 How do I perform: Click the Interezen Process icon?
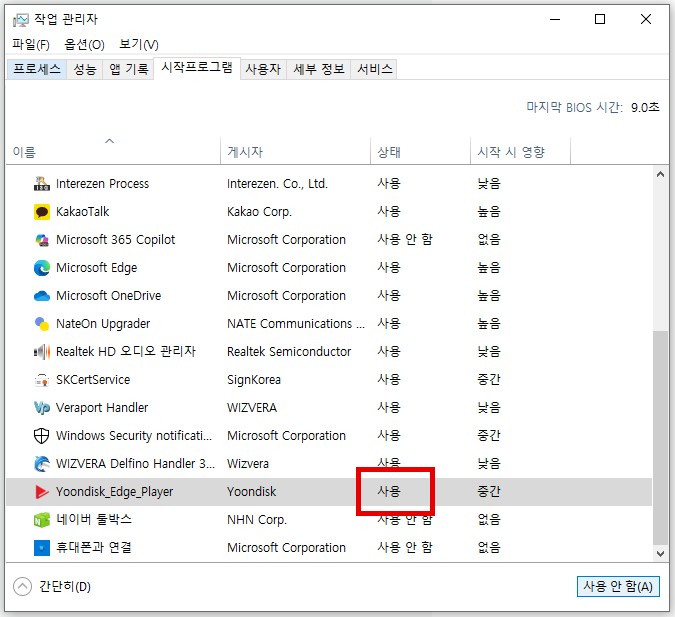[42, 184]
